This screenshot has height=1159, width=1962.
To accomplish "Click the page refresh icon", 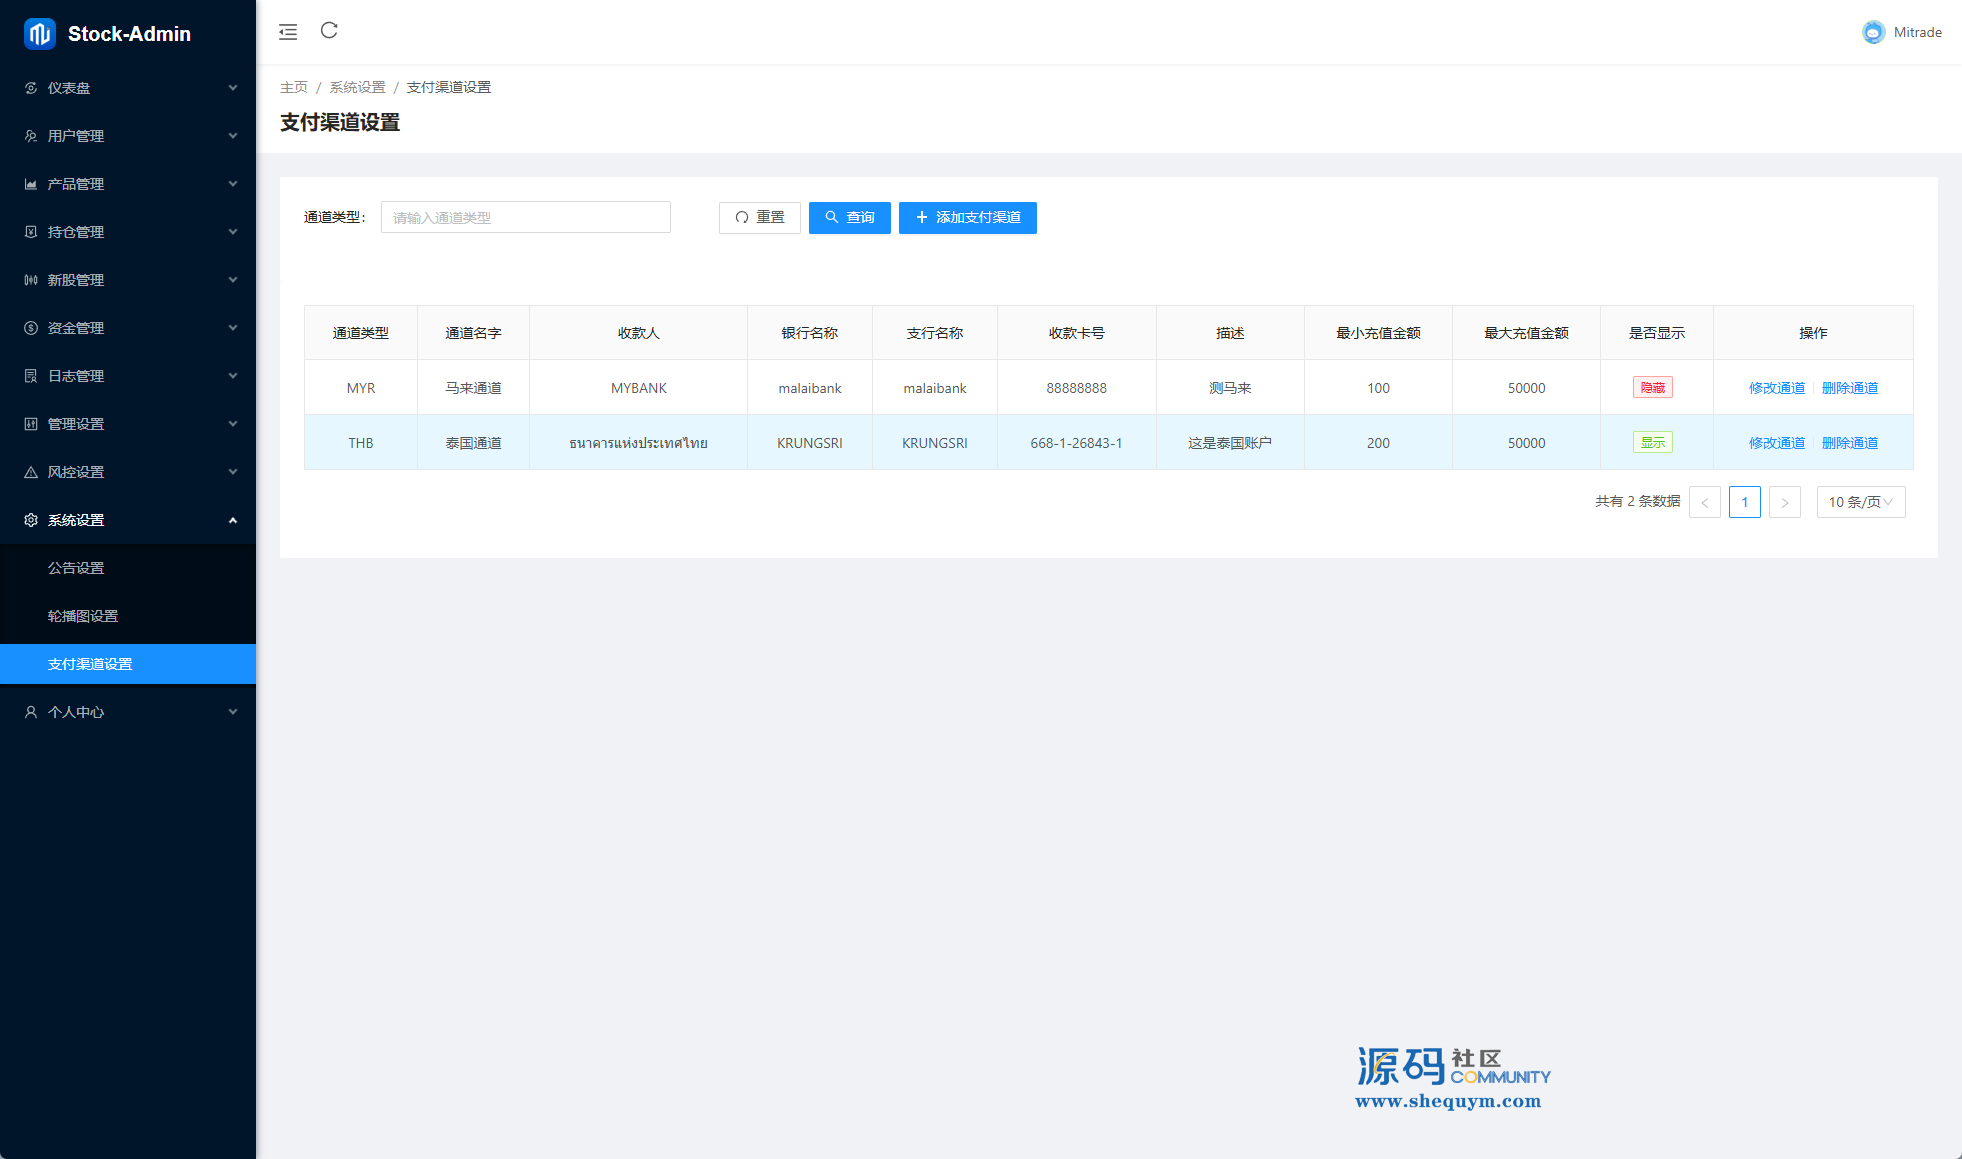I will click(329, 31).
